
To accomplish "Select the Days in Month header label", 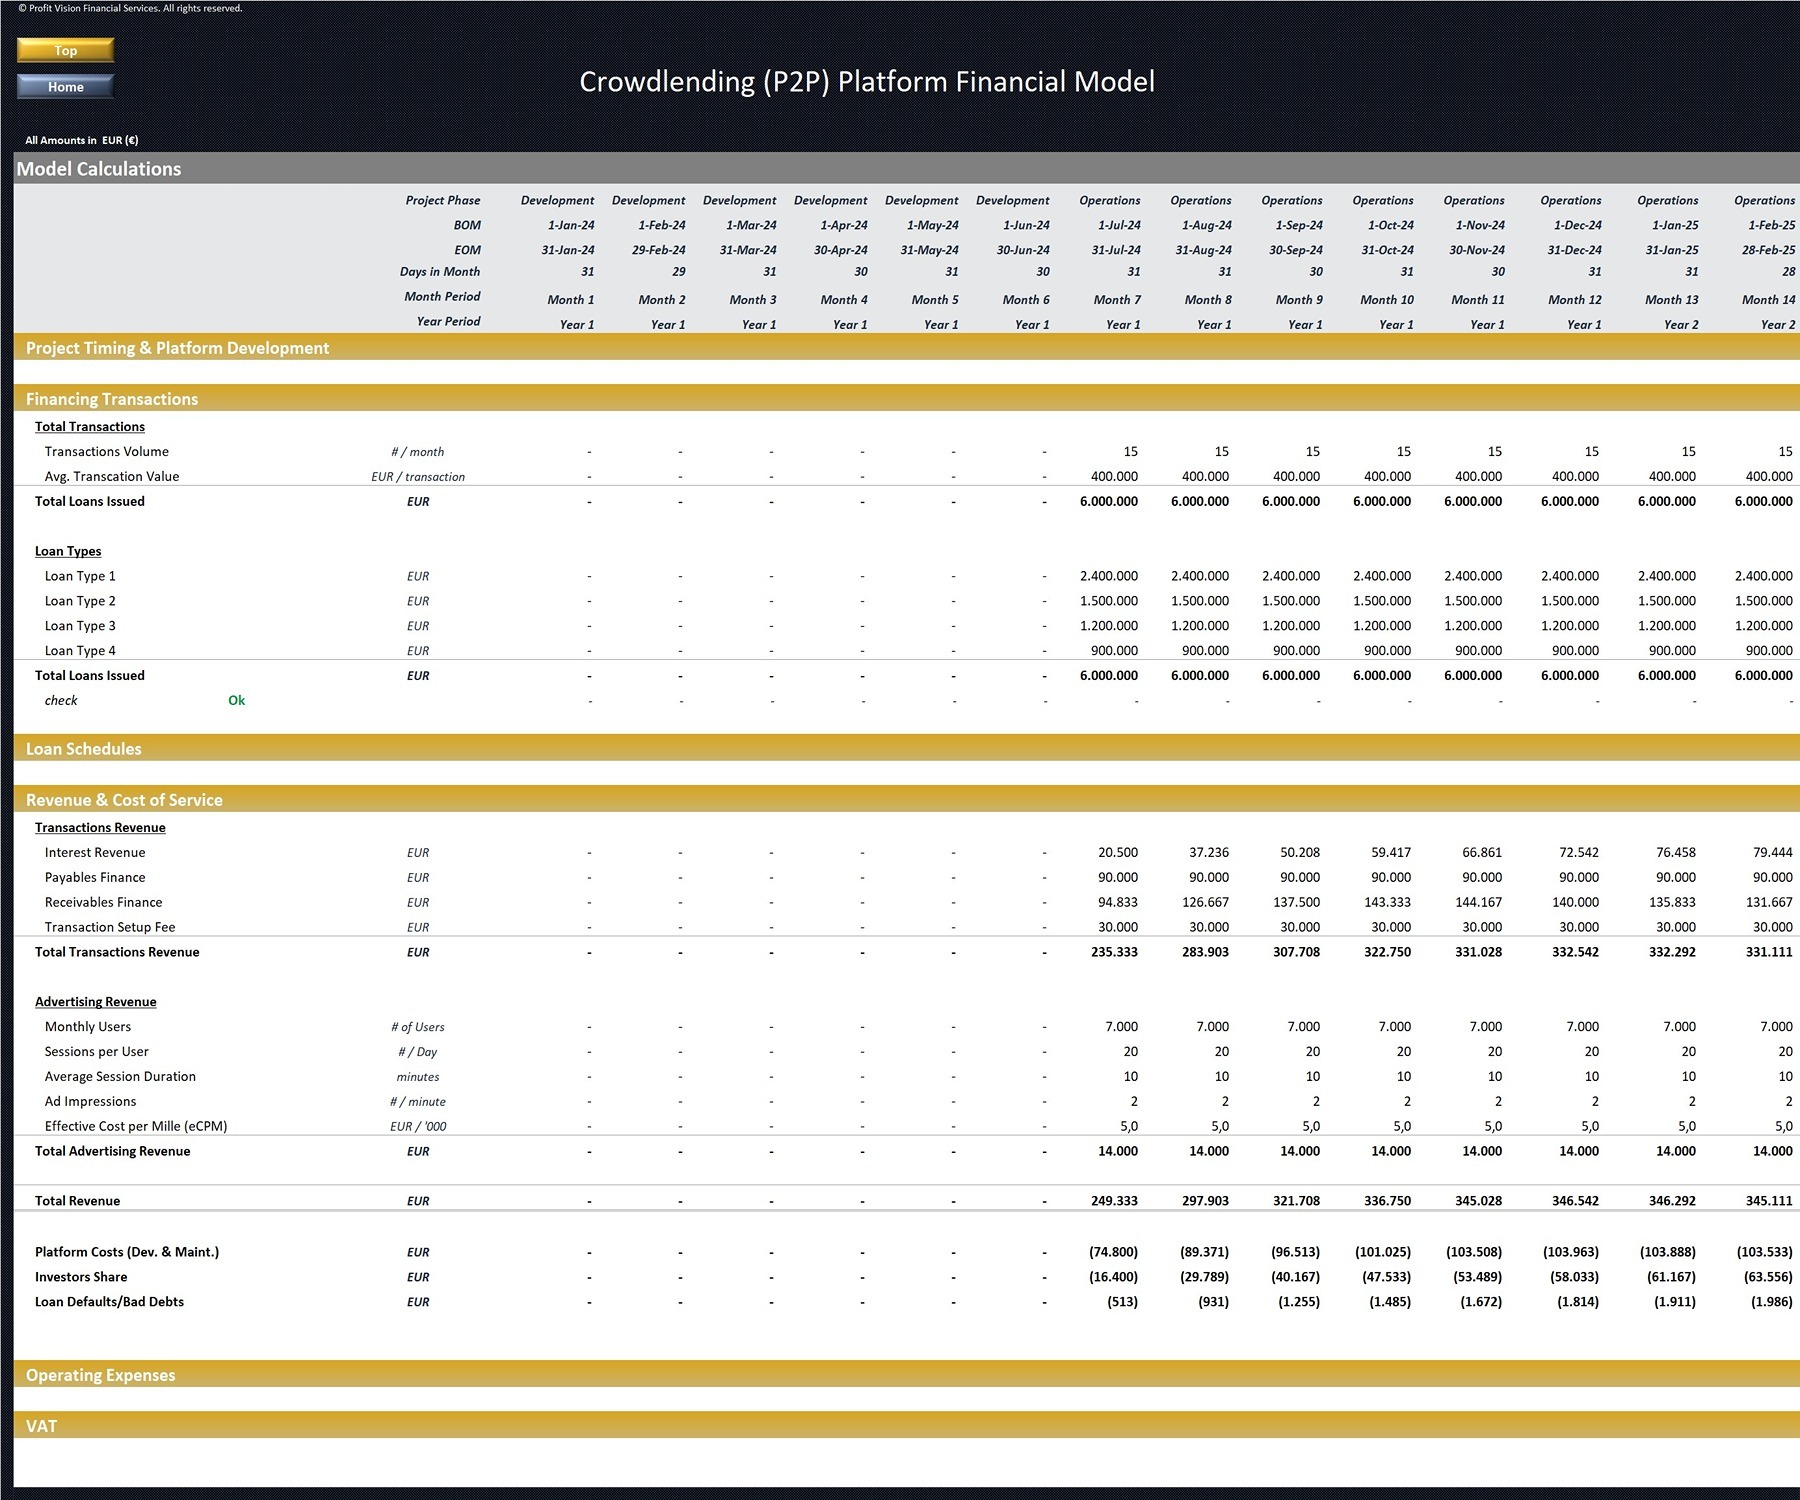I will [440, 272].
